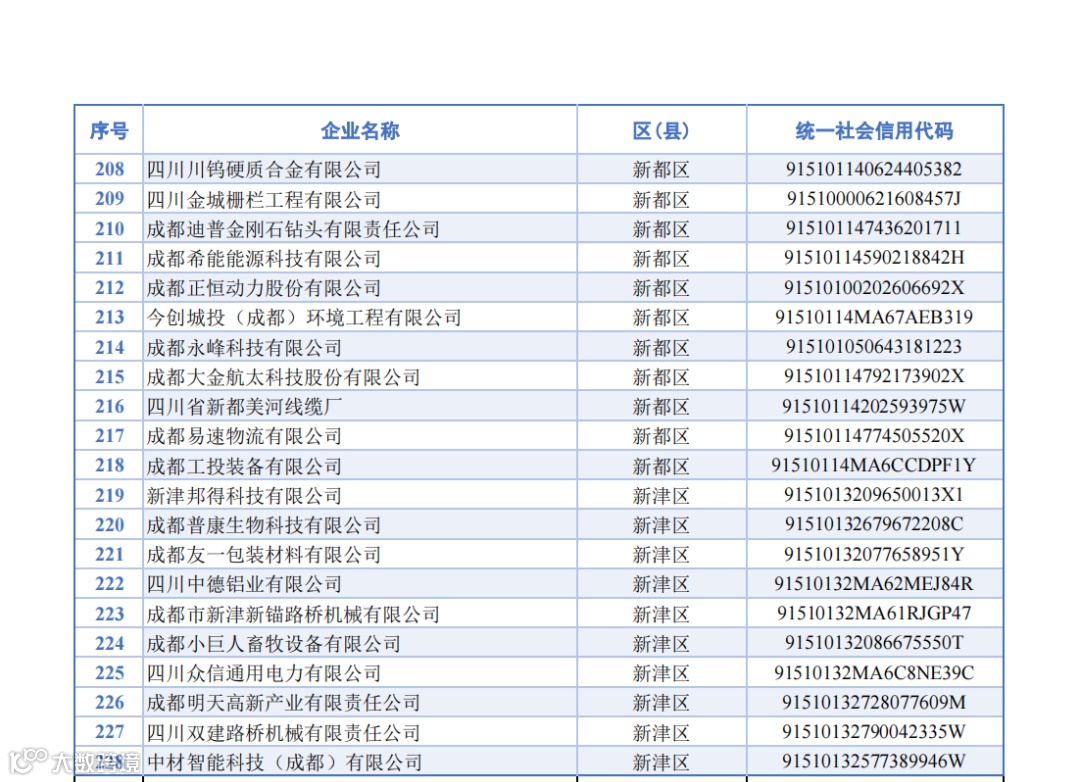Click 成都永峰科技有限公司 name

(x=245, y=347)
